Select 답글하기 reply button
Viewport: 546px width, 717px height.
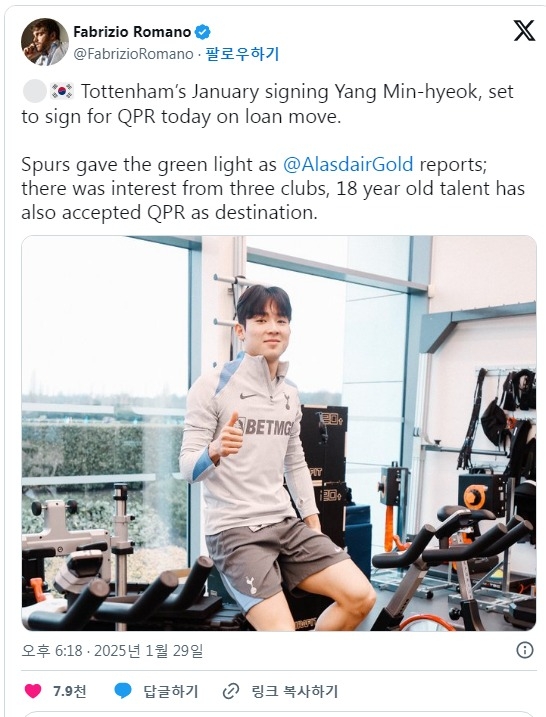pyautogui.click(x=171, y=691)
